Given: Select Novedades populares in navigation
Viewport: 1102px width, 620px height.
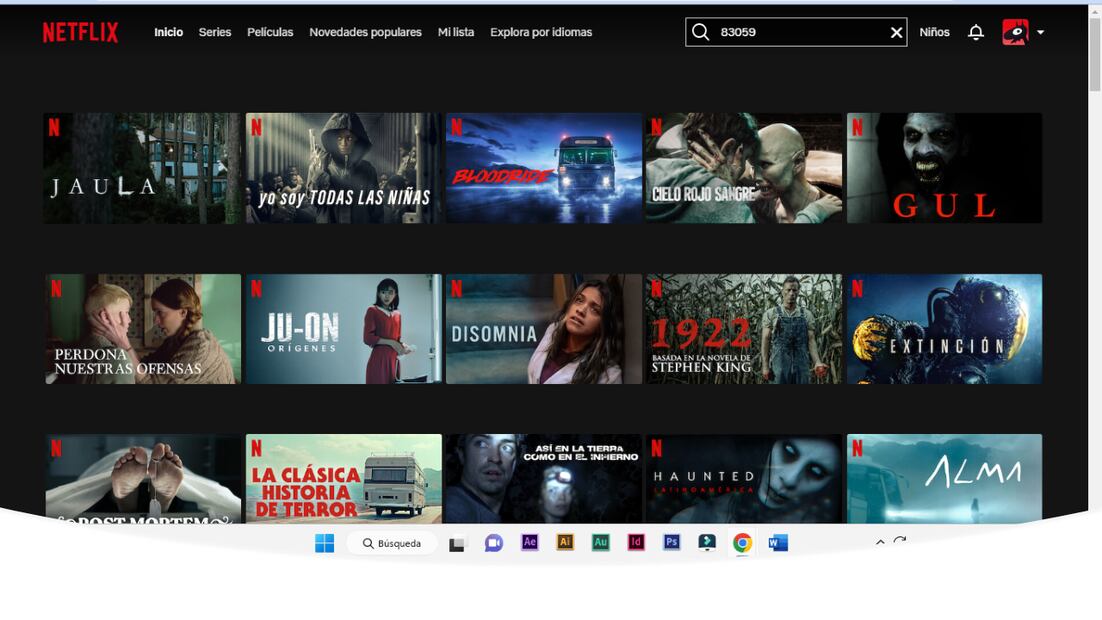Looking at the screenshot, I should [x=365, y=32].
